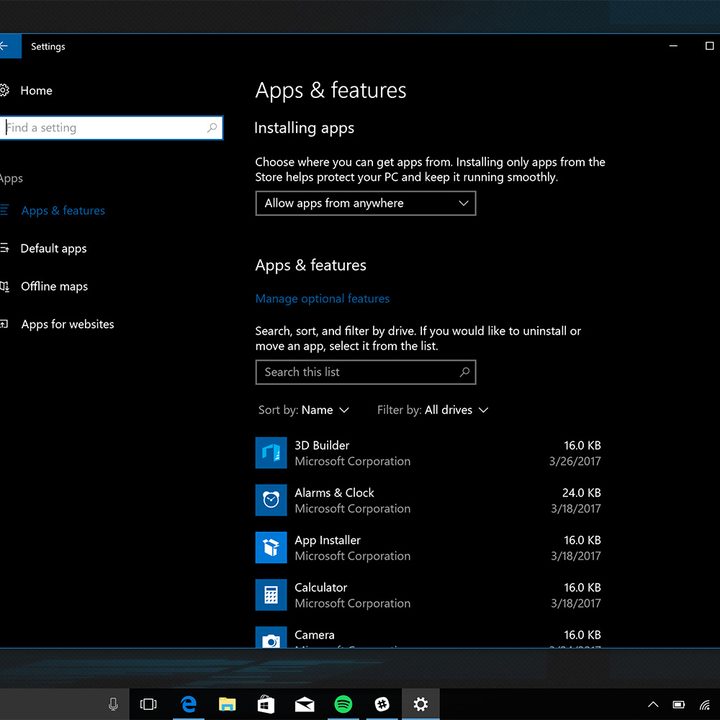
Task: Select the 3D Builder list entry name
Action: pyautogui.click(x=322, y=445)
